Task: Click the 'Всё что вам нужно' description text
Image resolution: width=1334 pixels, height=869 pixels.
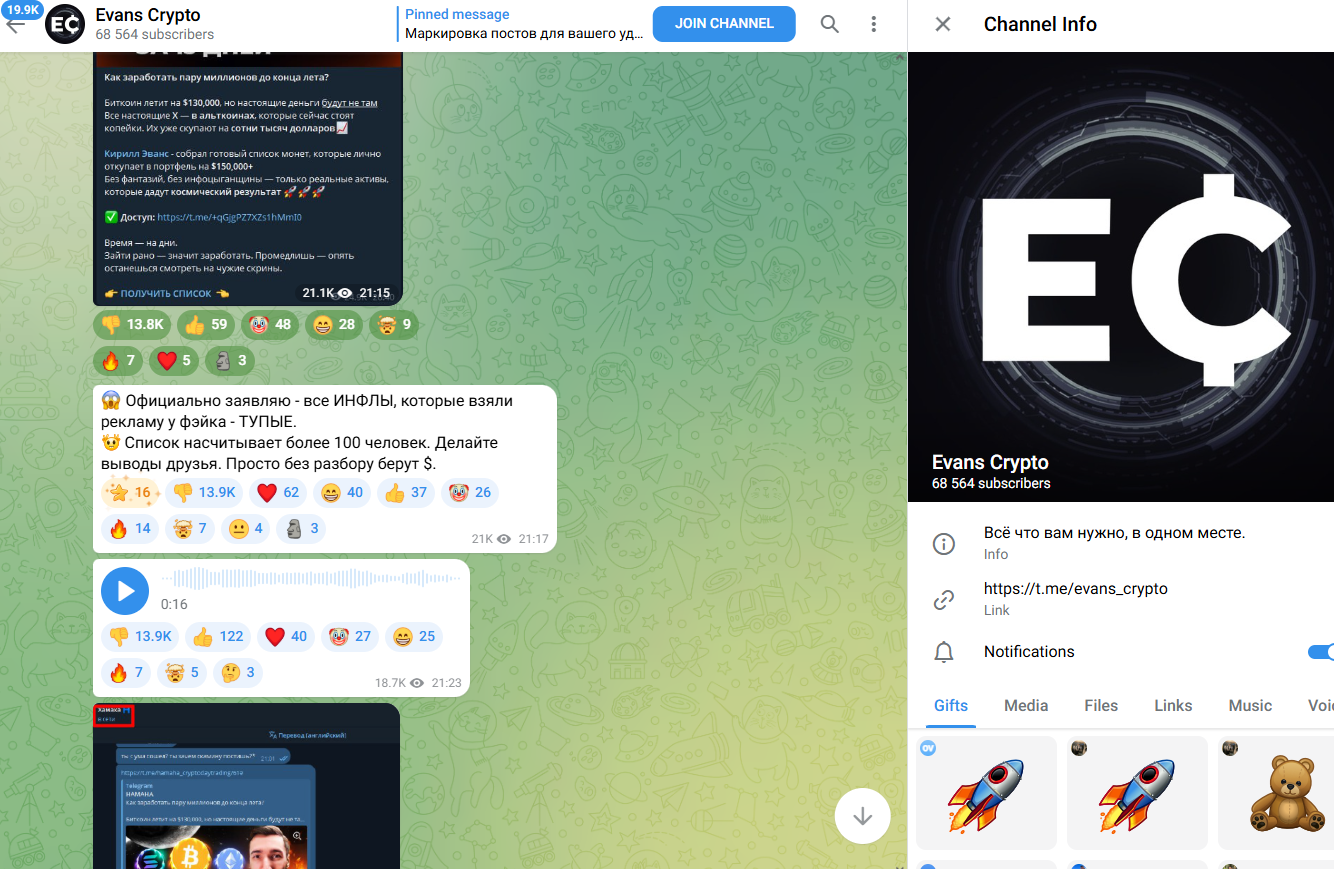Action: click(x=1114, y=533)
